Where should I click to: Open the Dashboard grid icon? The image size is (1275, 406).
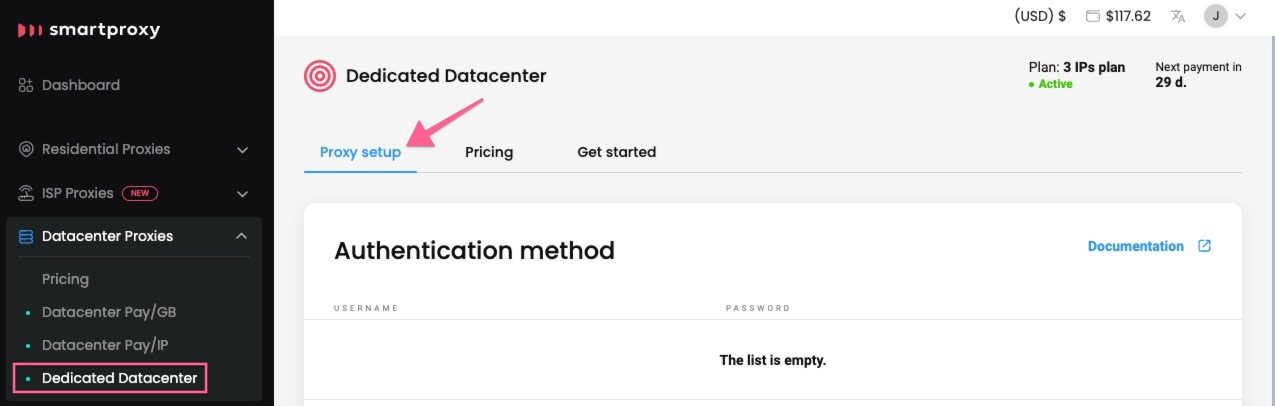click(27, 86)
